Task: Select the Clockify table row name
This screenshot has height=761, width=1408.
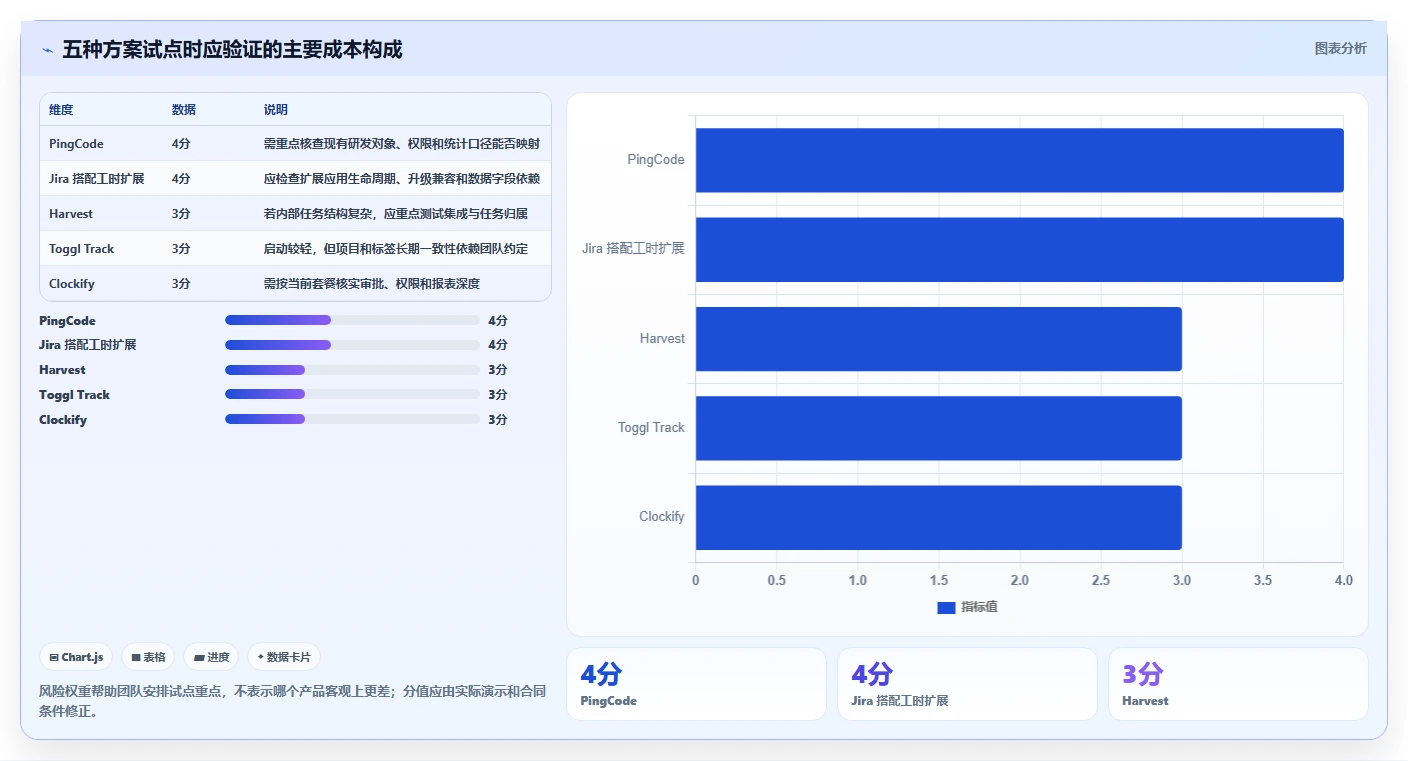Action: tap(72, 284)
